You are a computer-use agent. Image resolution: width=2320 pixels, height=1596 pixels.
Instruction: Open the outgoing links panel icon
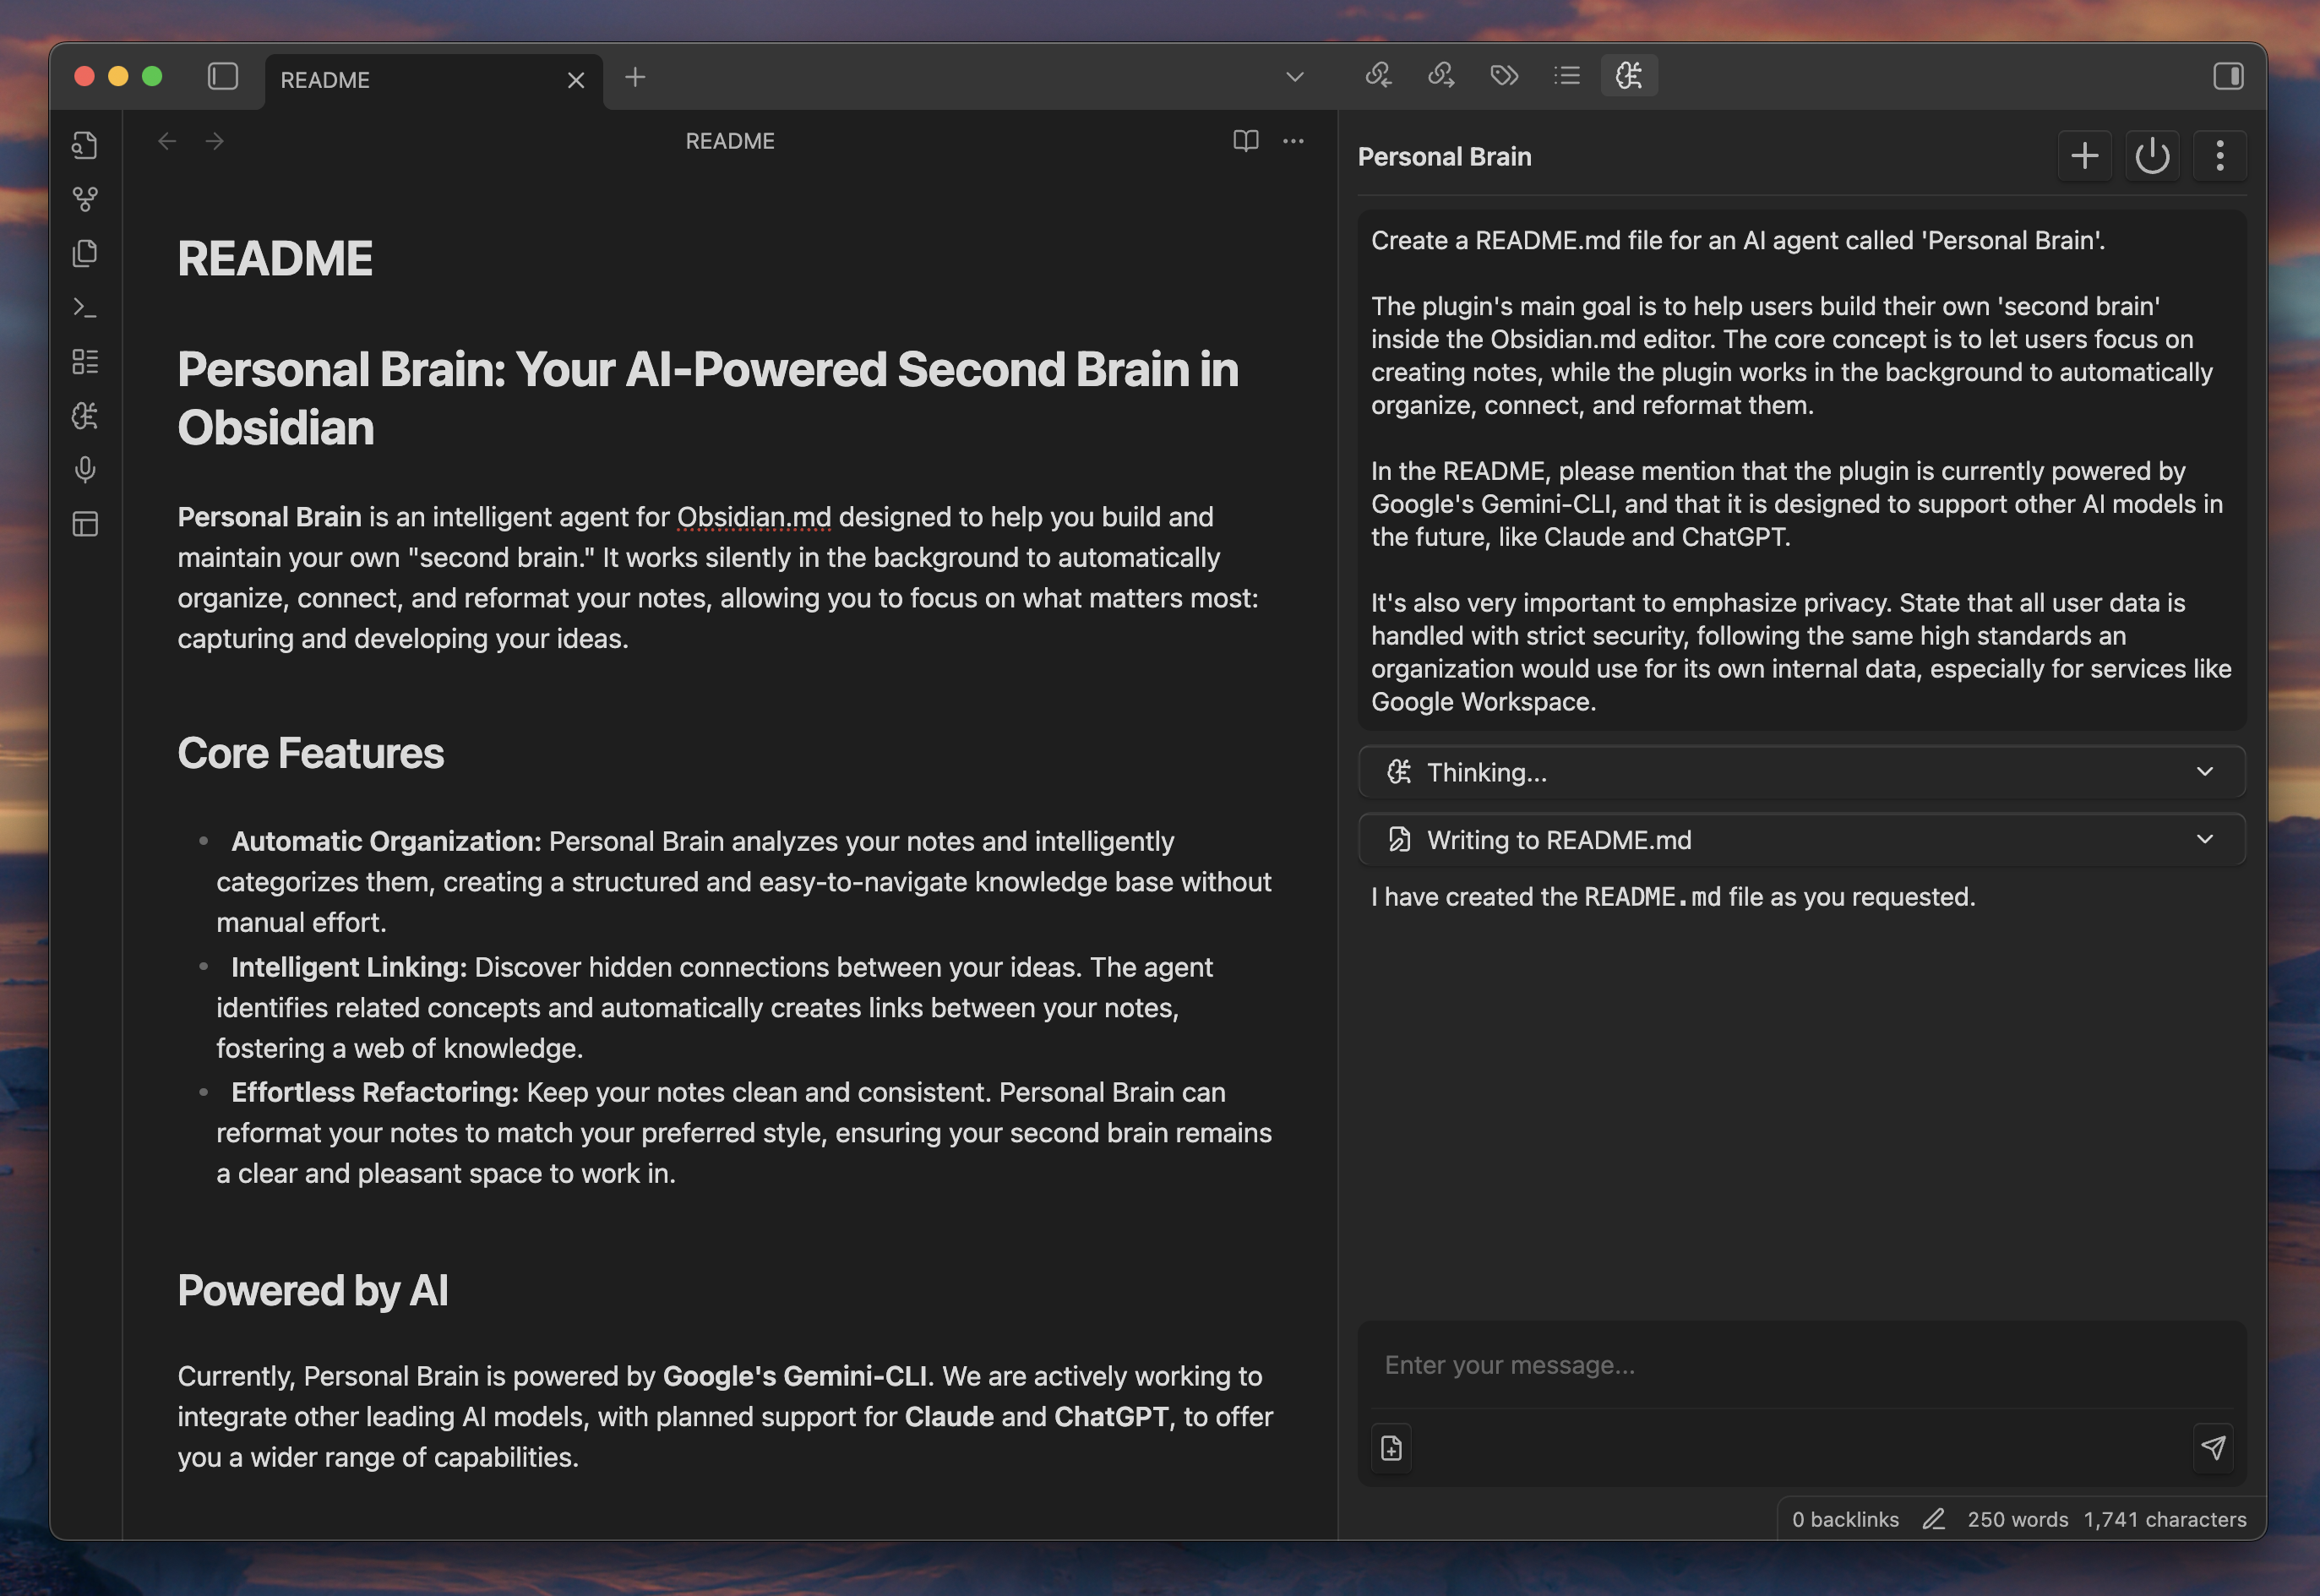[1441, 76]
